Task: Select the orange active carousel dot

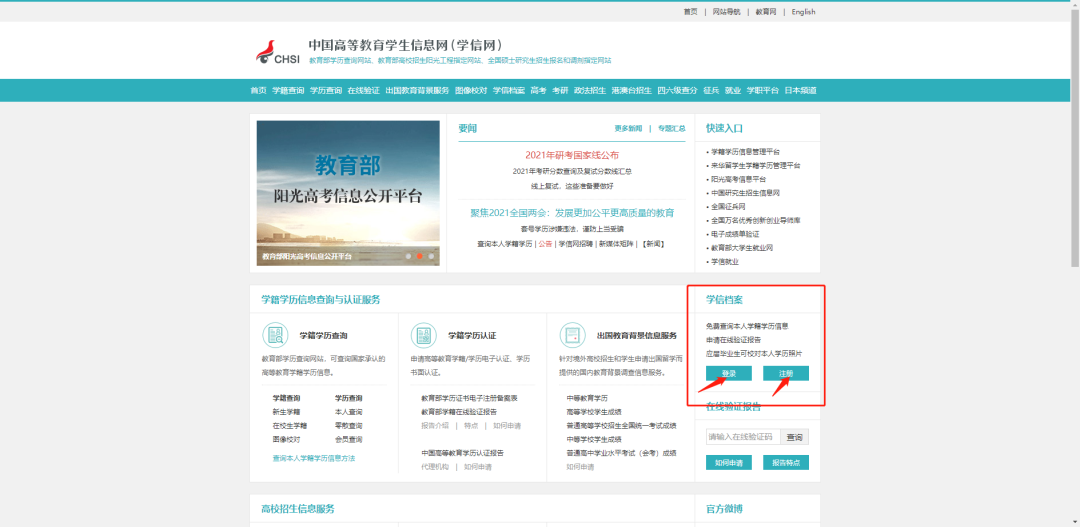Action: (x=419, y=256)
